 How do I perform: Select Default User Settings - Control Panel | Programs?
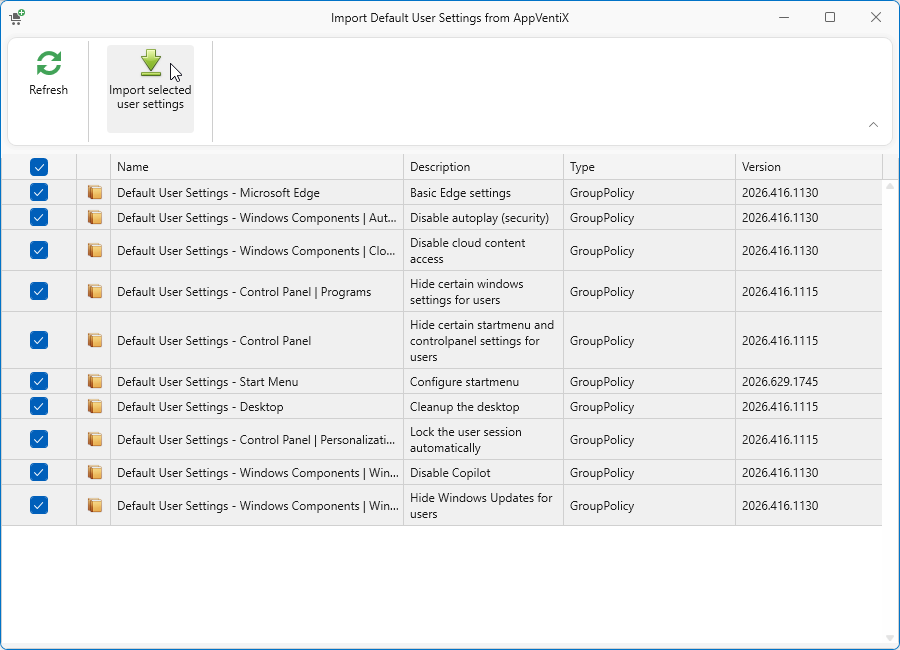click(244, 292)
